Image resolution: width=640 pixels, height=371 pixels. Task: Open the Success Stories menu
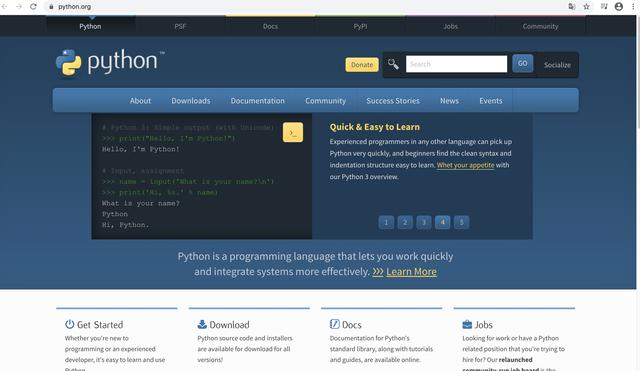[393, 101]
